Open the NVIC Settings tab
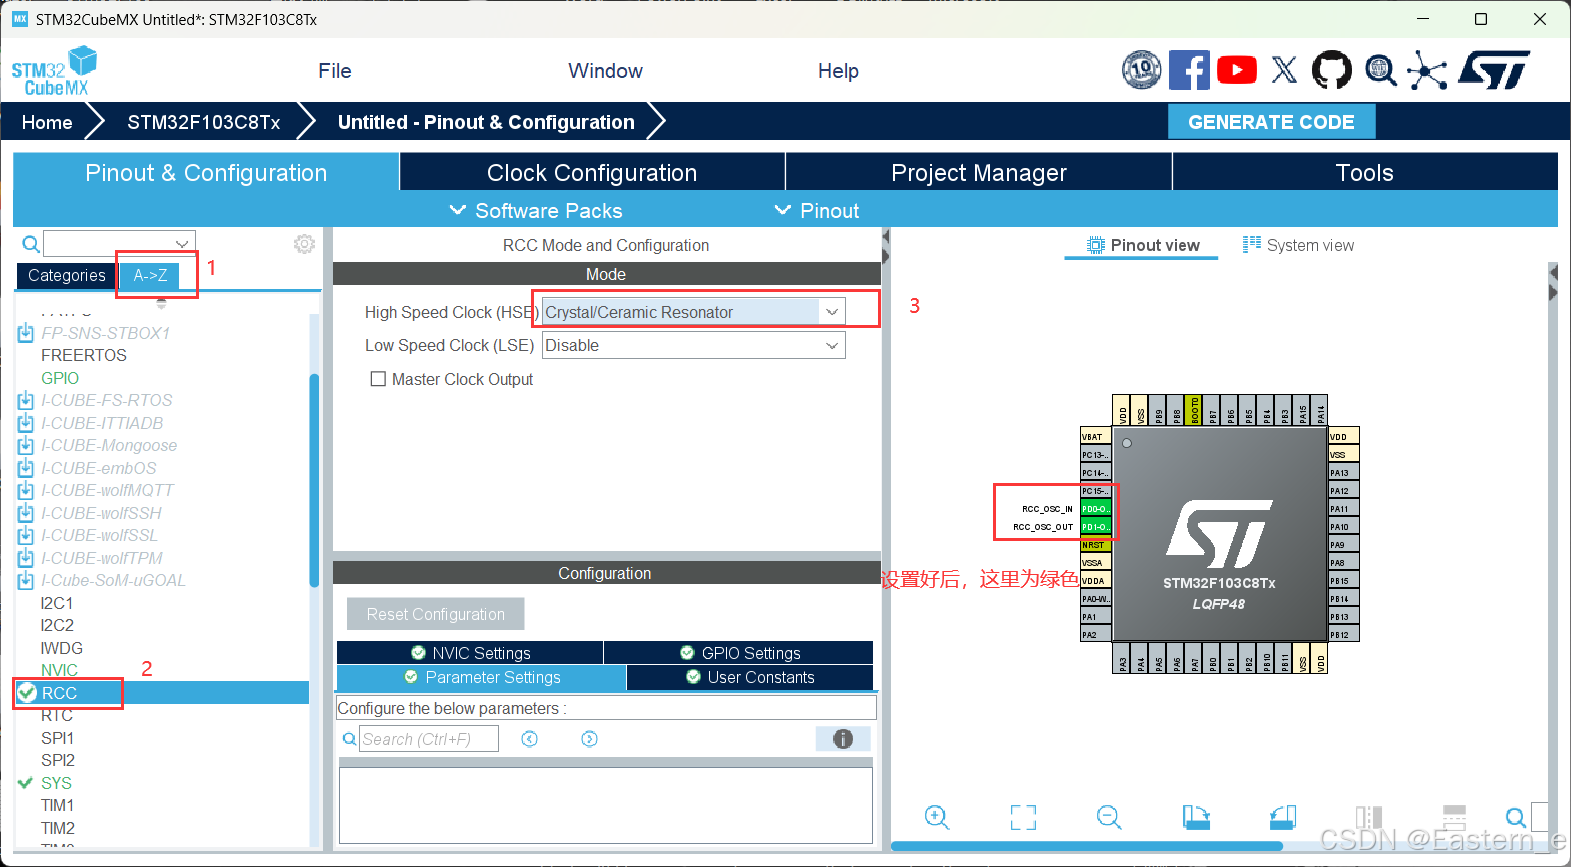Screen dimensions: 1571x867 tap(470, 653)
